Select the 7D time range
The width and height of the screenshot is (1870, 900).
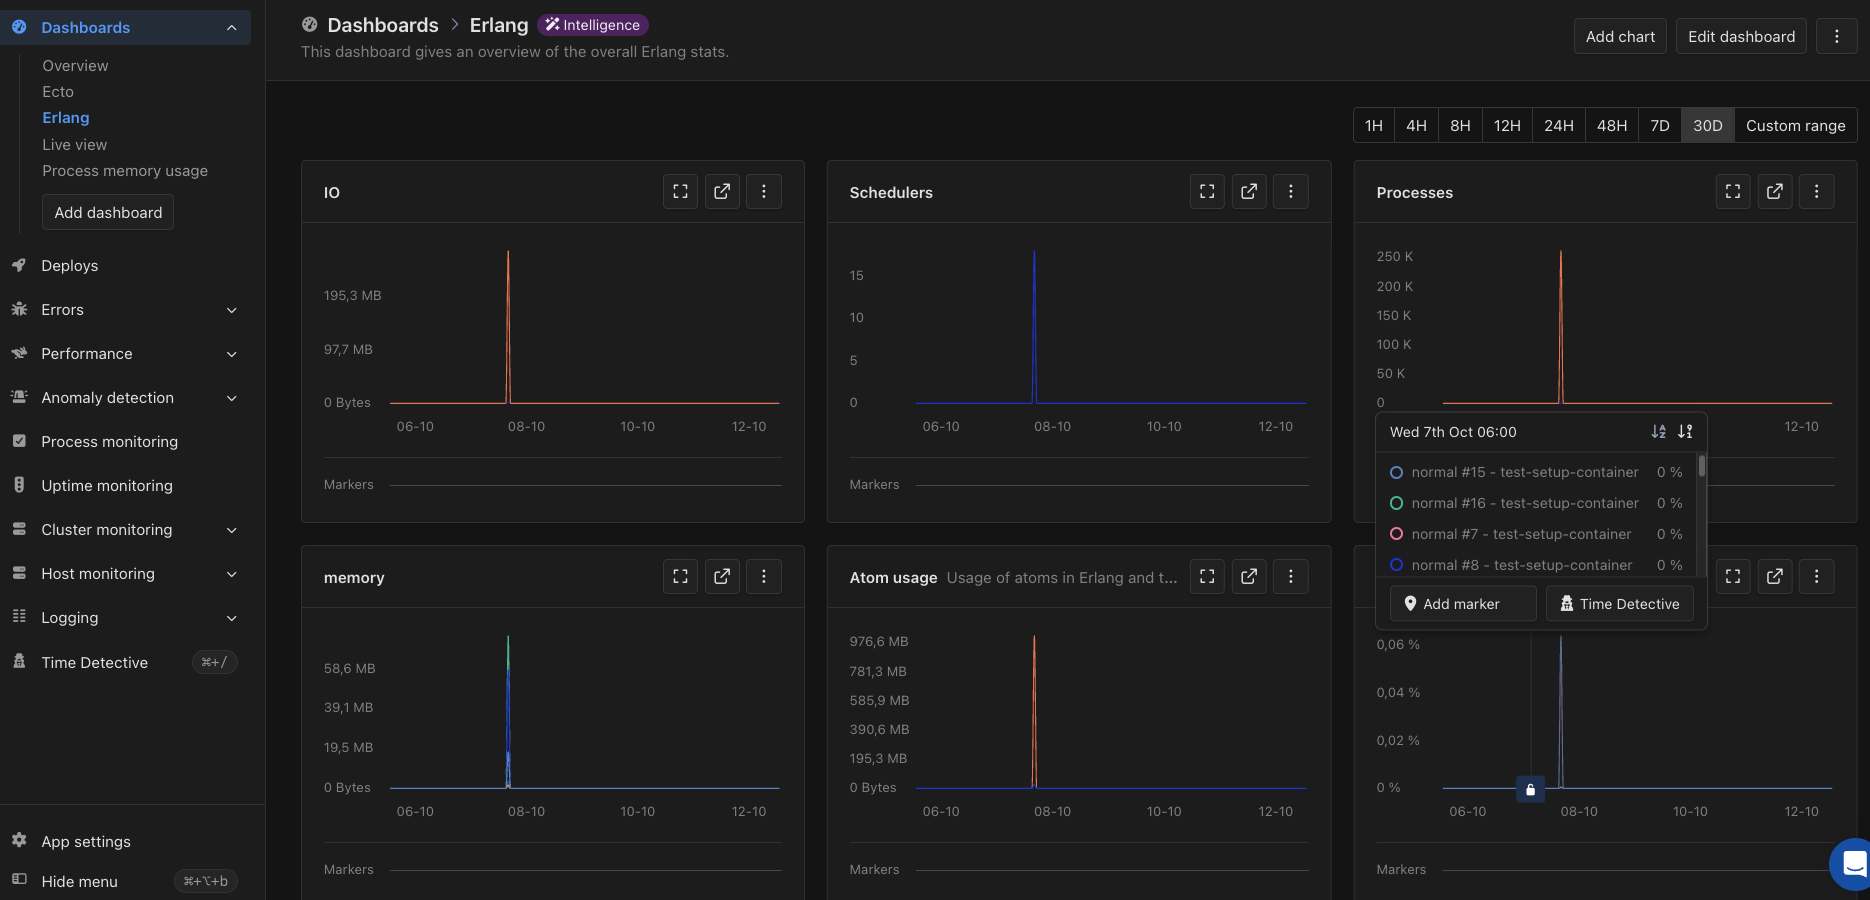point(1660,126)
